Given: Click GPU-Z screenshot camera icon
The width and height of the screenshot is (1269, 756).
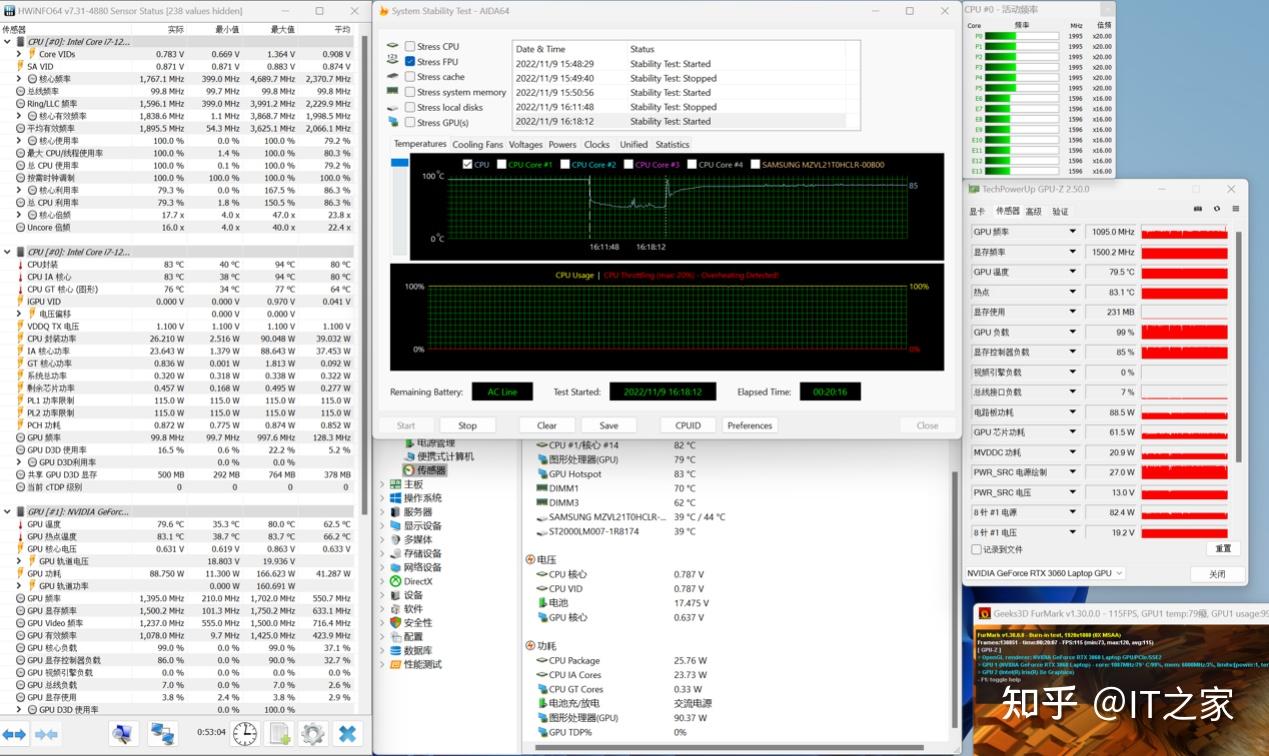Looking at the screenshot, I should [x=1198, y=209].
